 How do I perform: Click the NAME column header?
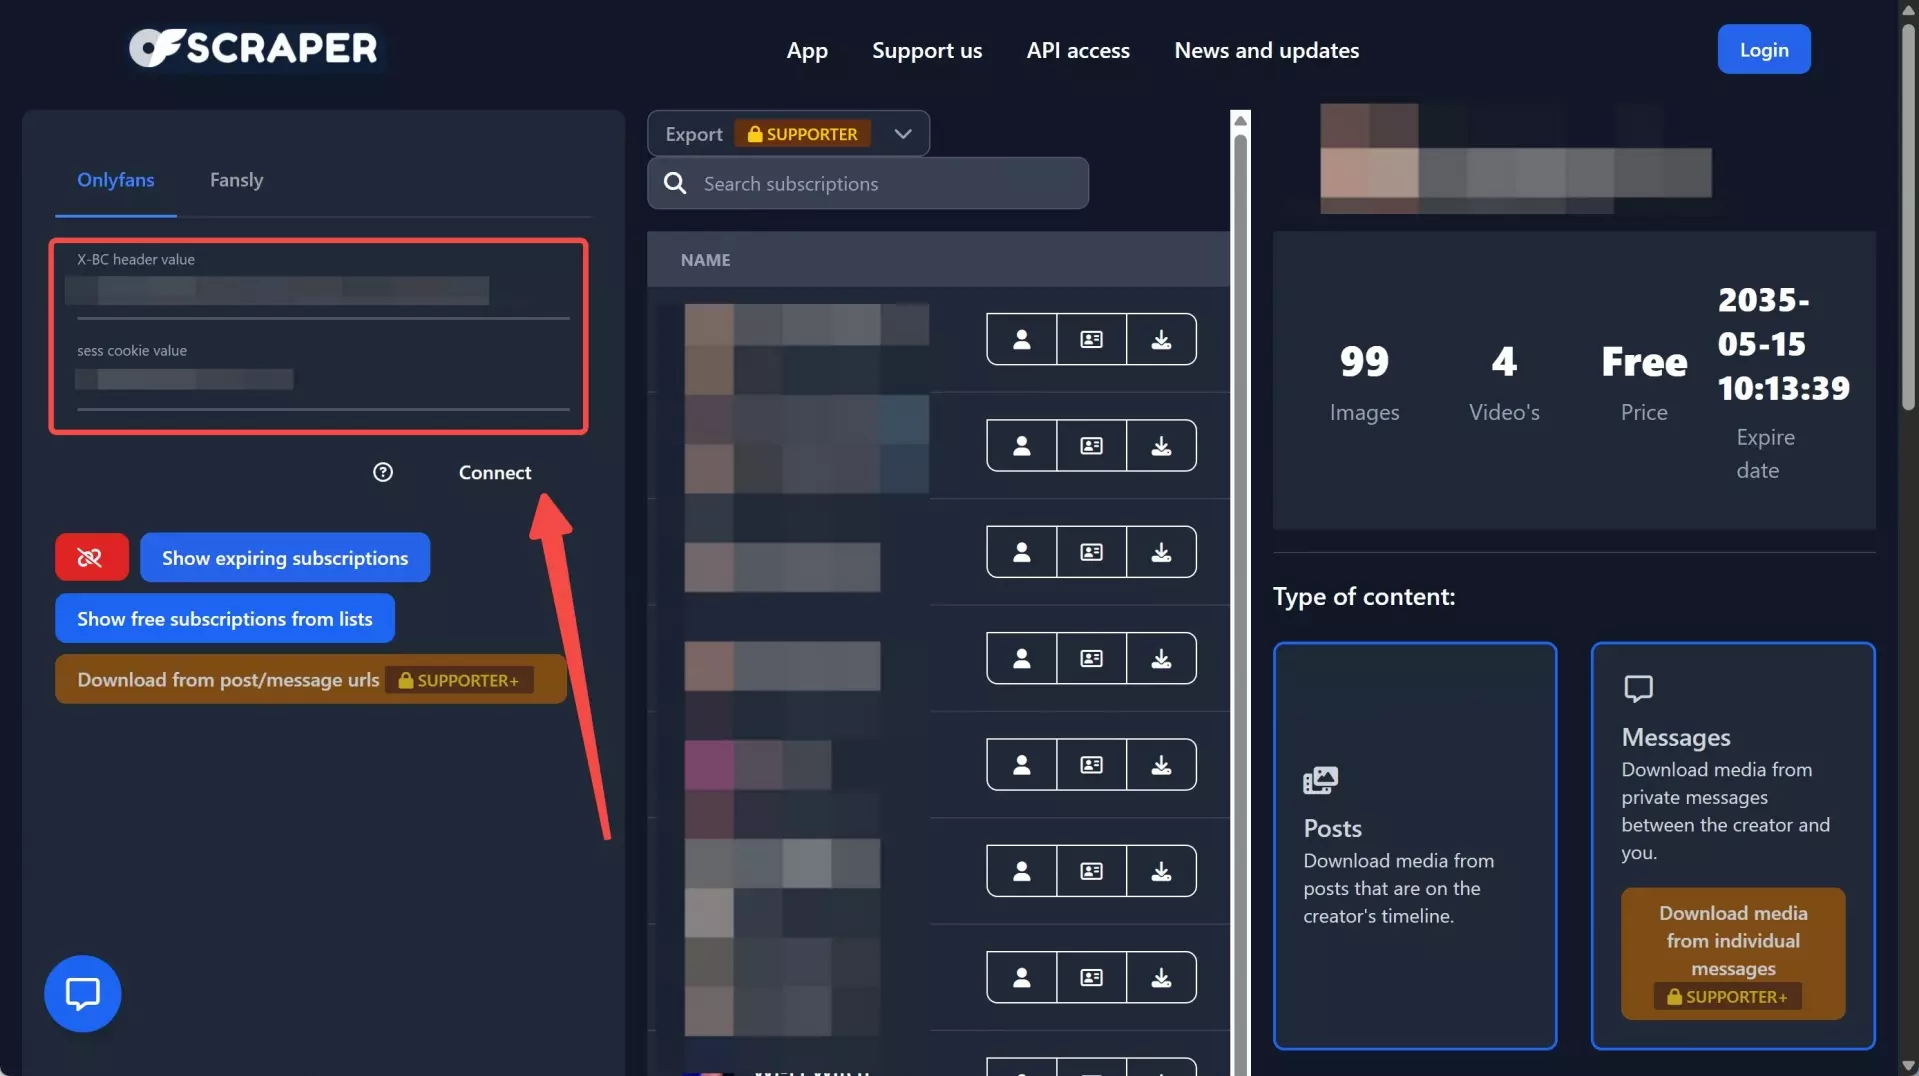(x=705, y=260)
